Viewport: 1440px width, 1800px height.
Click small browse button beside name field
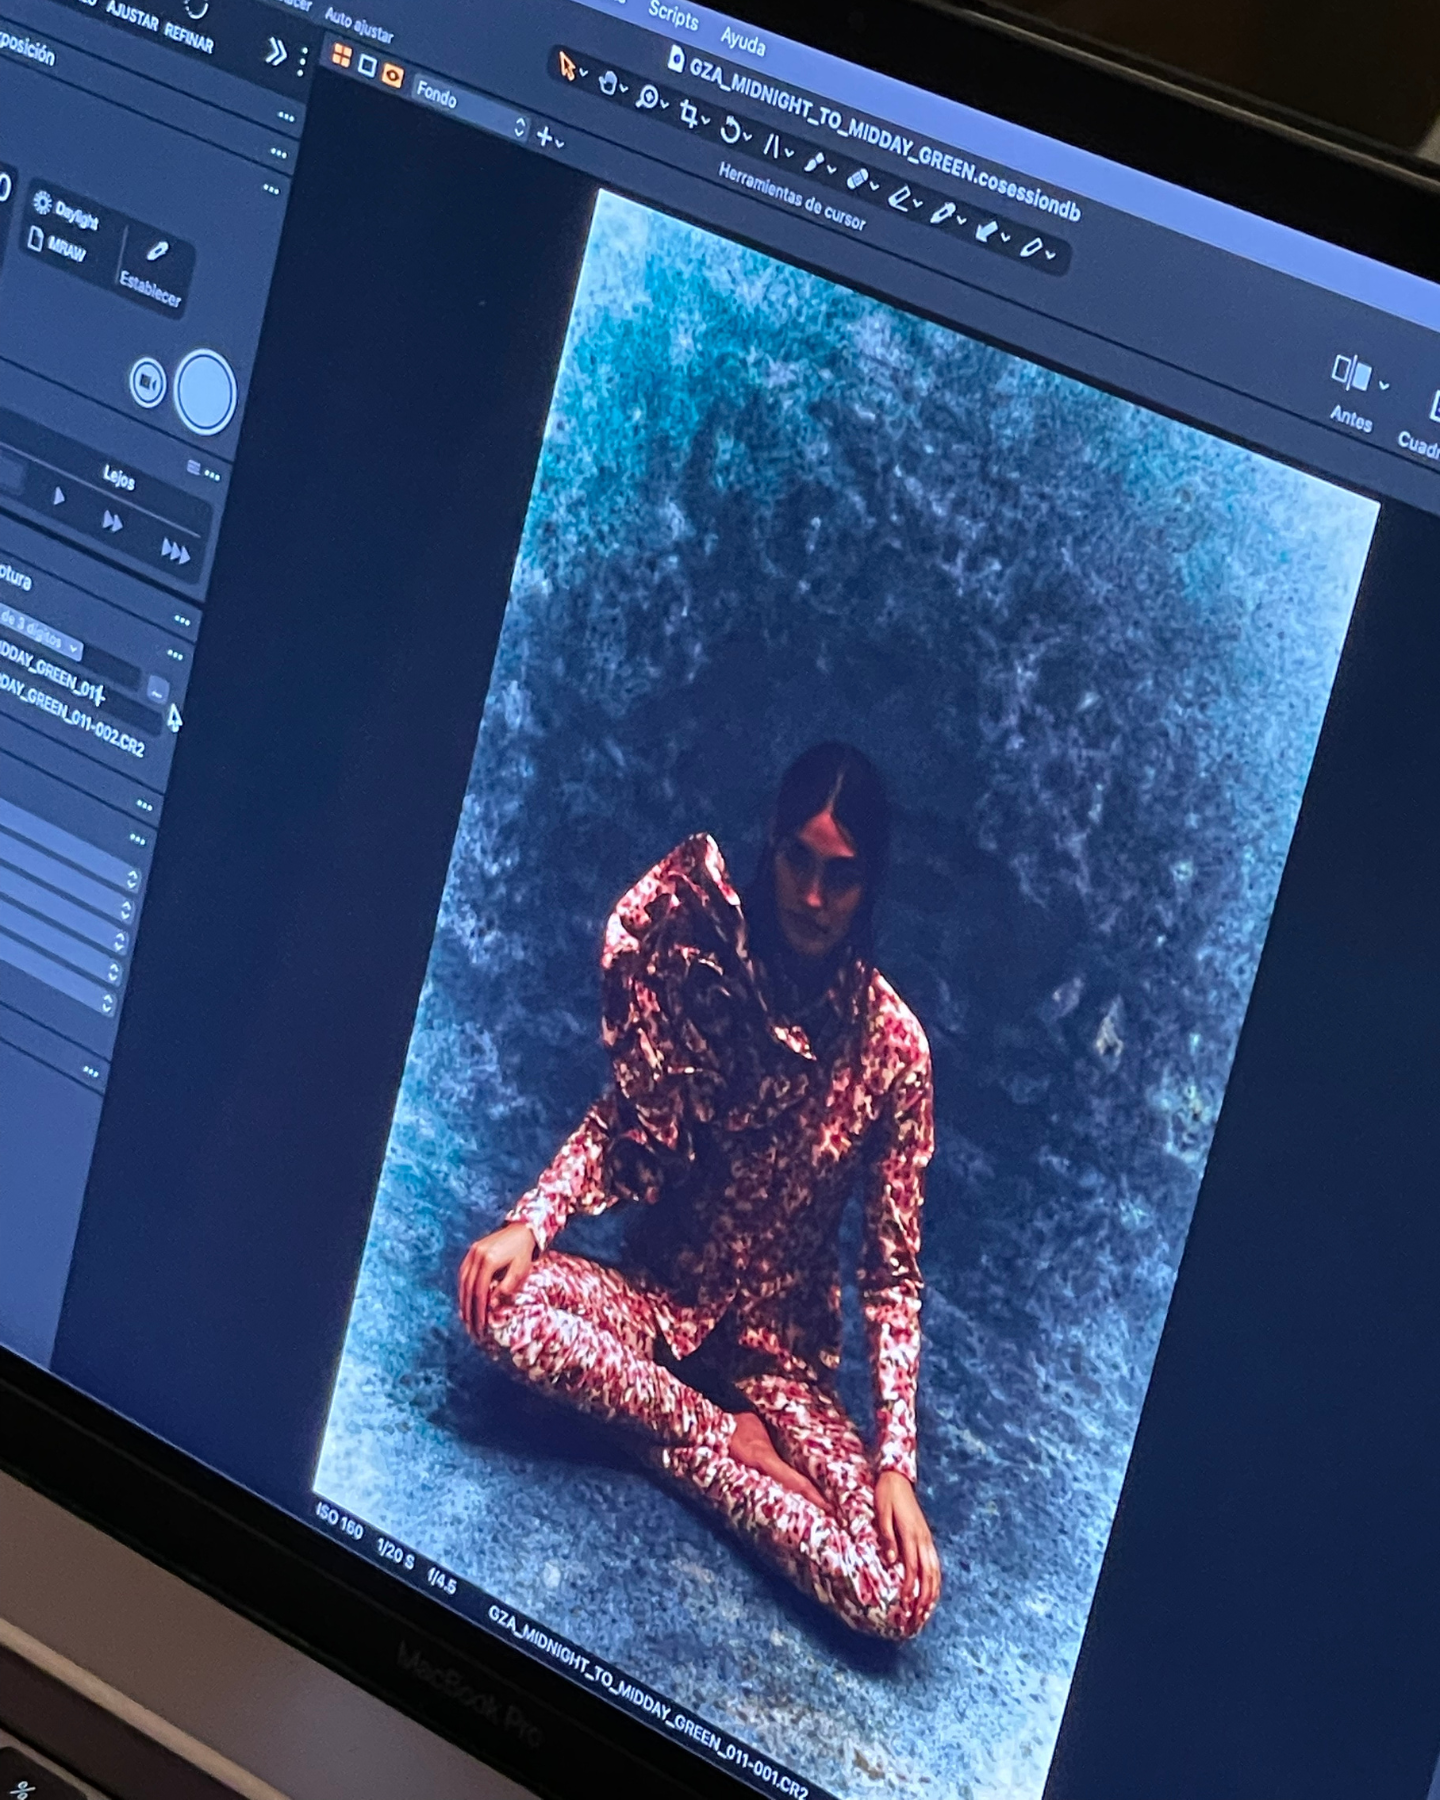click(157, 690)
